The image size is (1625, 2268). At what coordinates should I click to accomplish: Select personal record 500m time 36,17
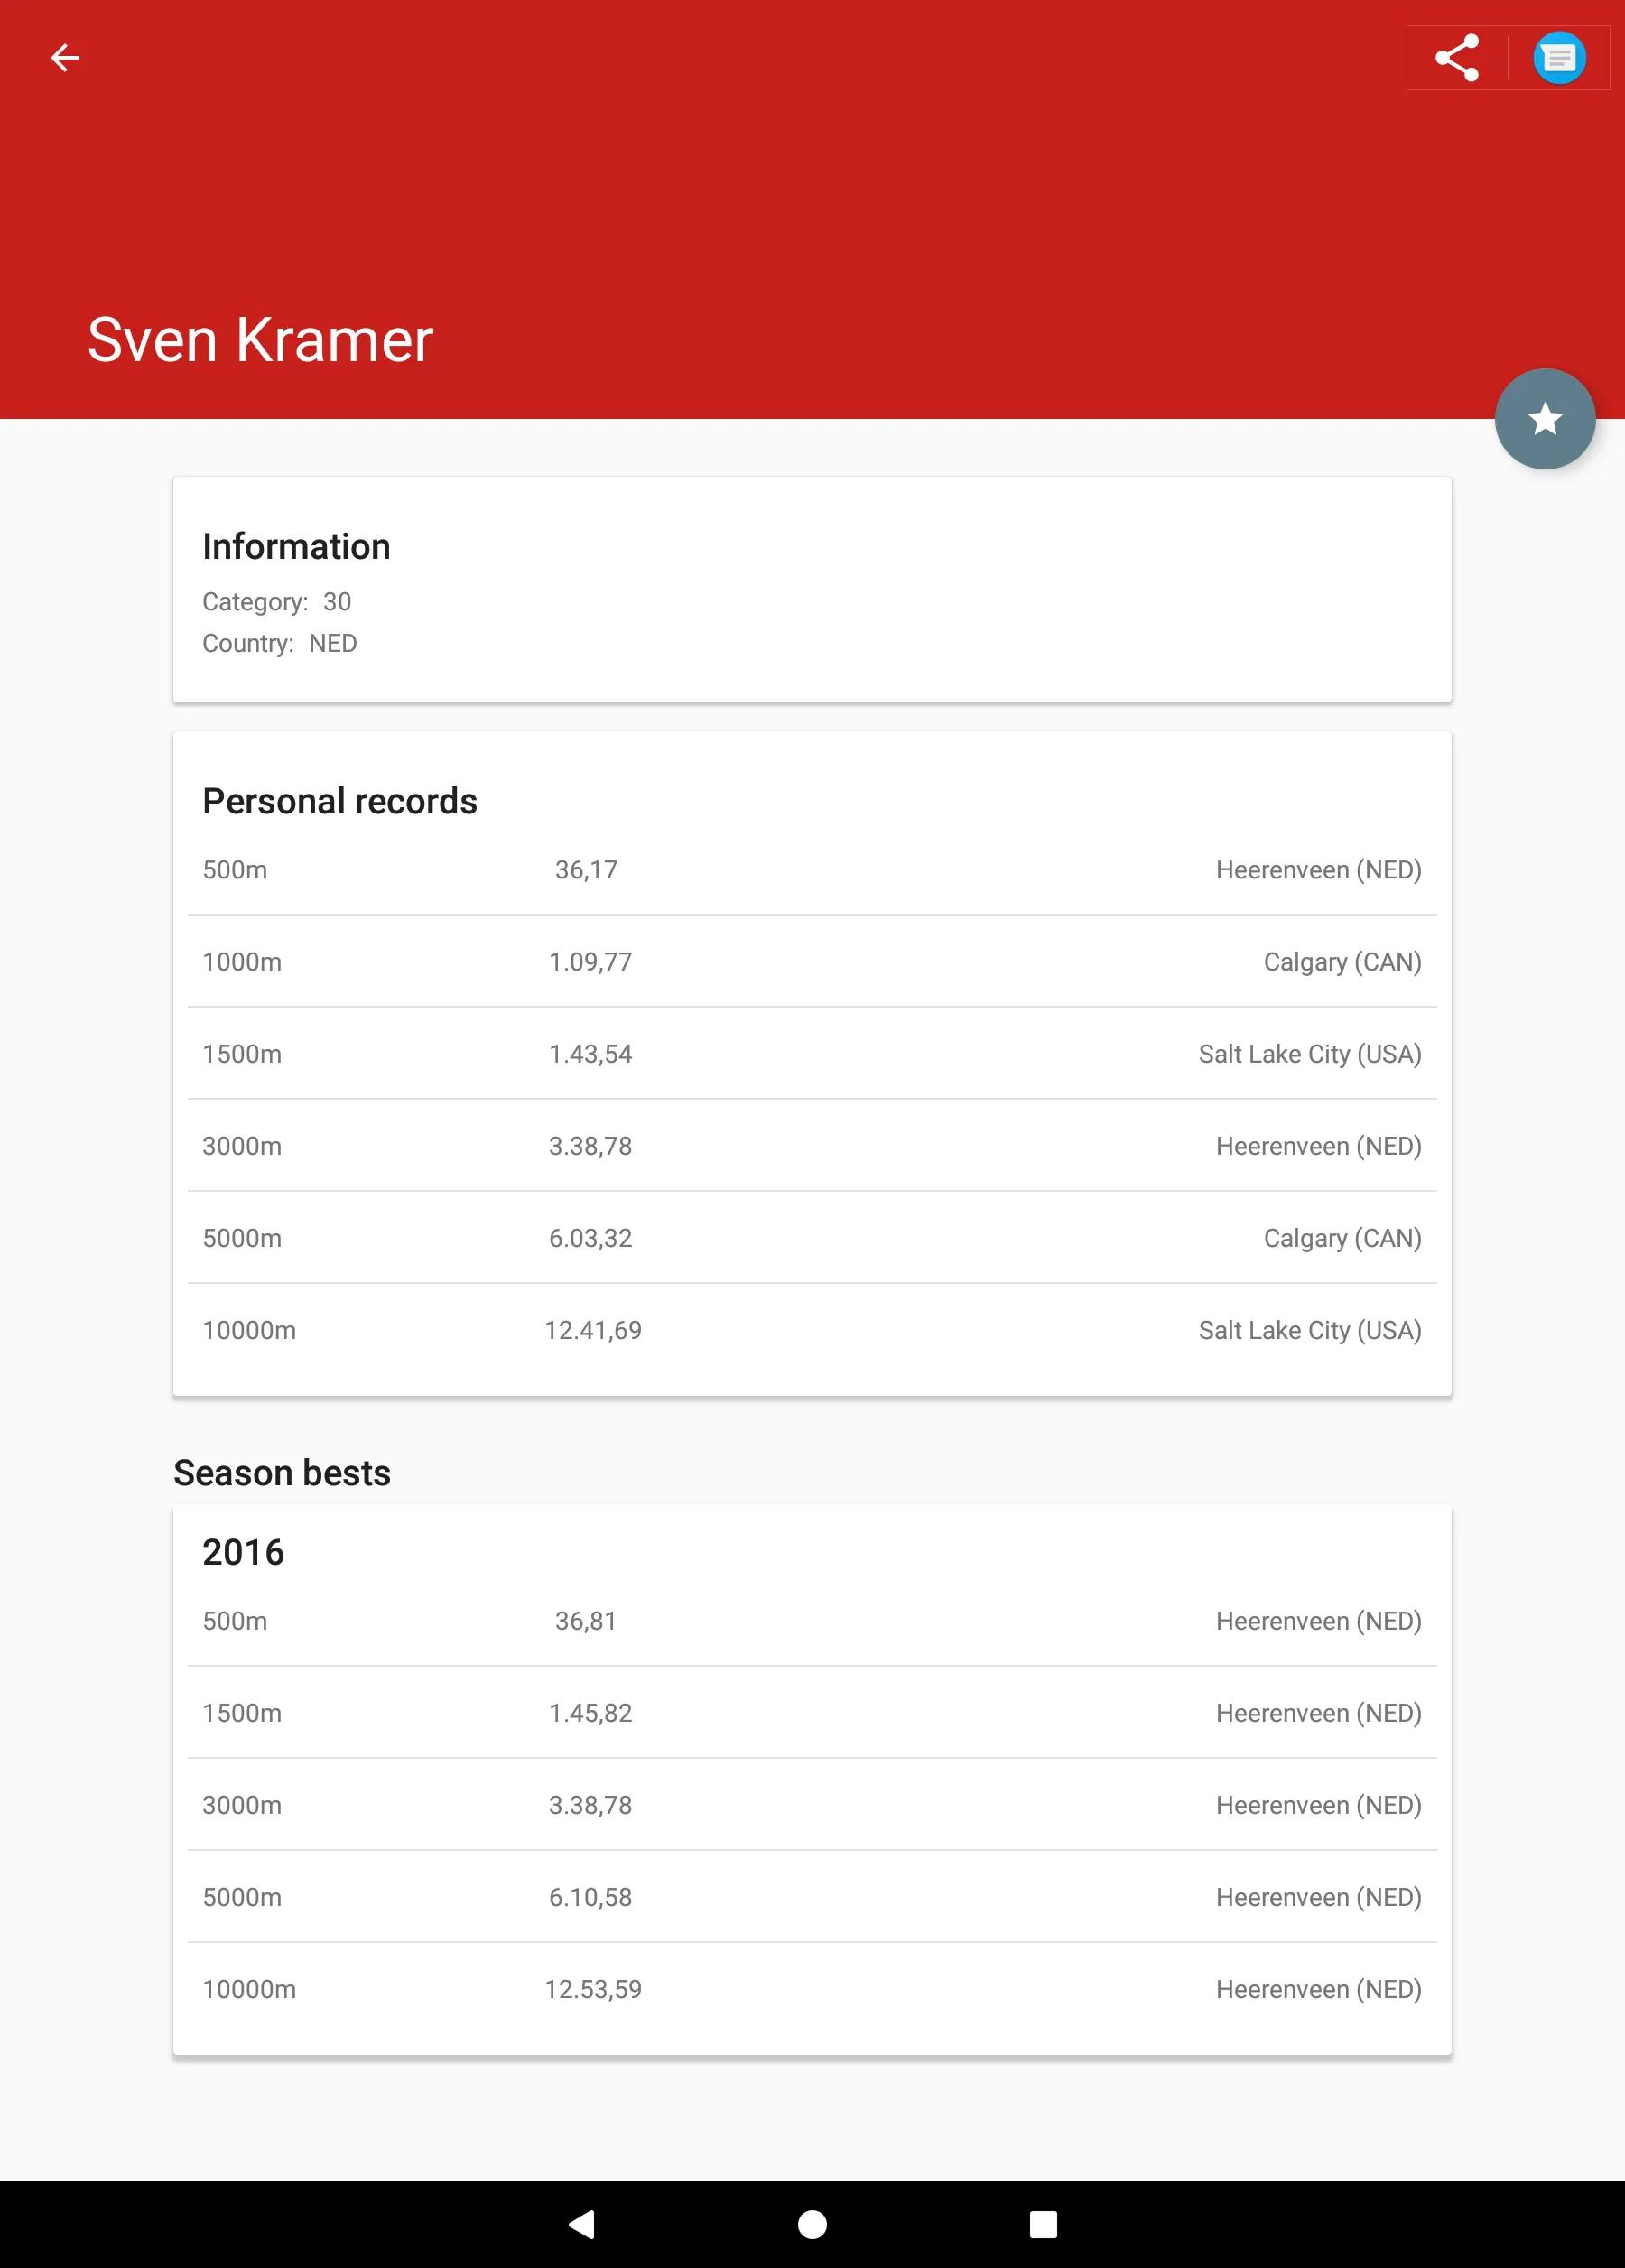tap(586, 870)
